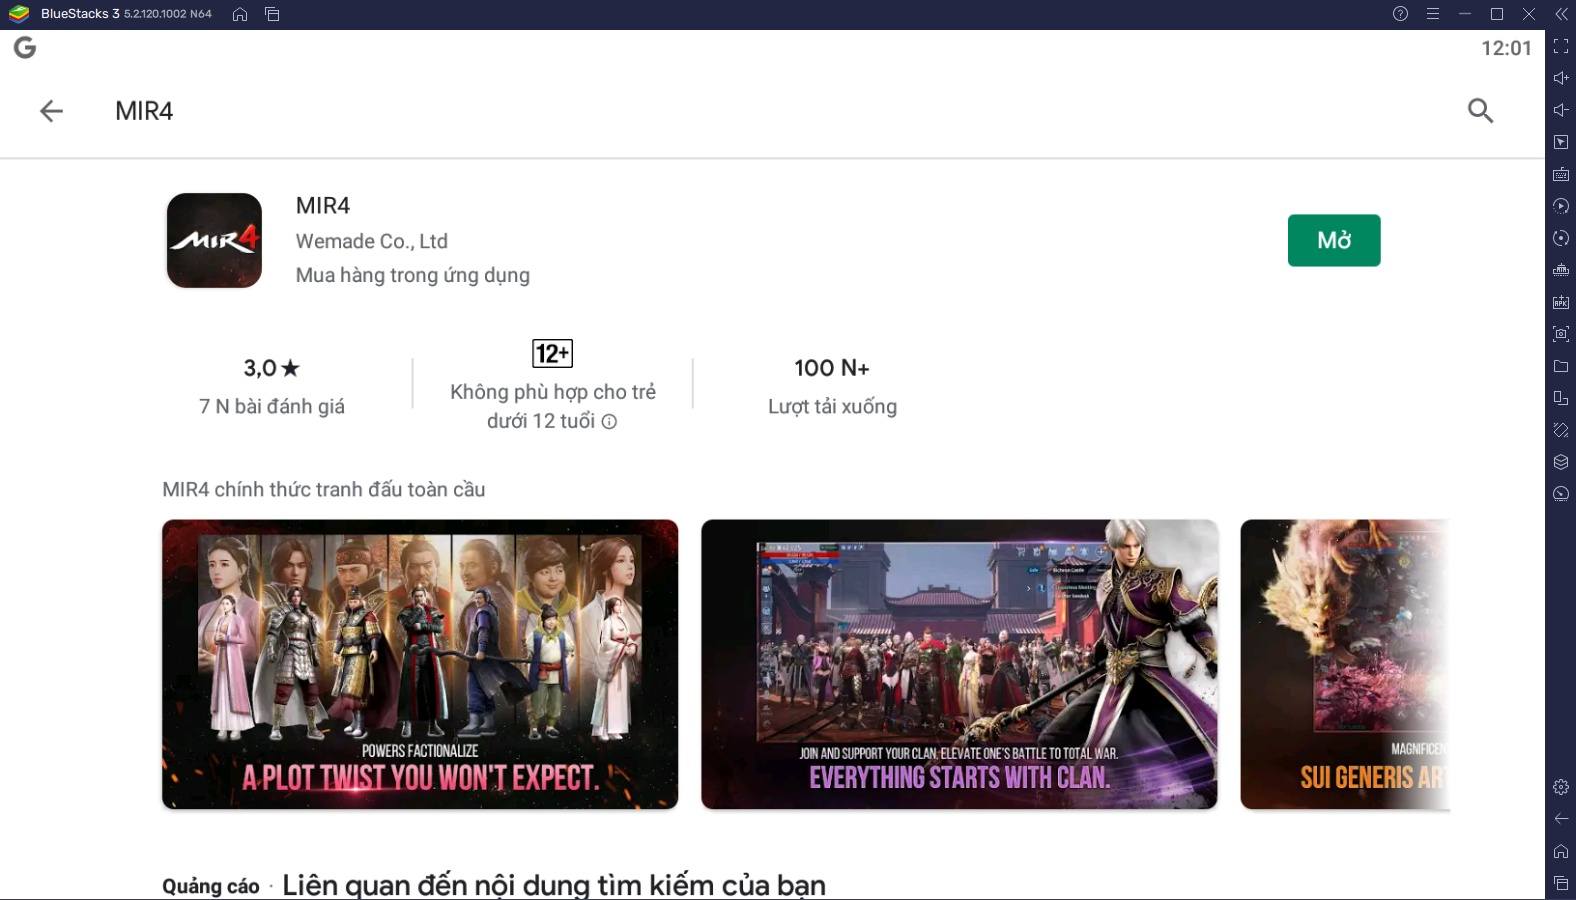Open BlueStacks settings gear
Viewport: 1576px width, 900px height.
click(1561, 787)
